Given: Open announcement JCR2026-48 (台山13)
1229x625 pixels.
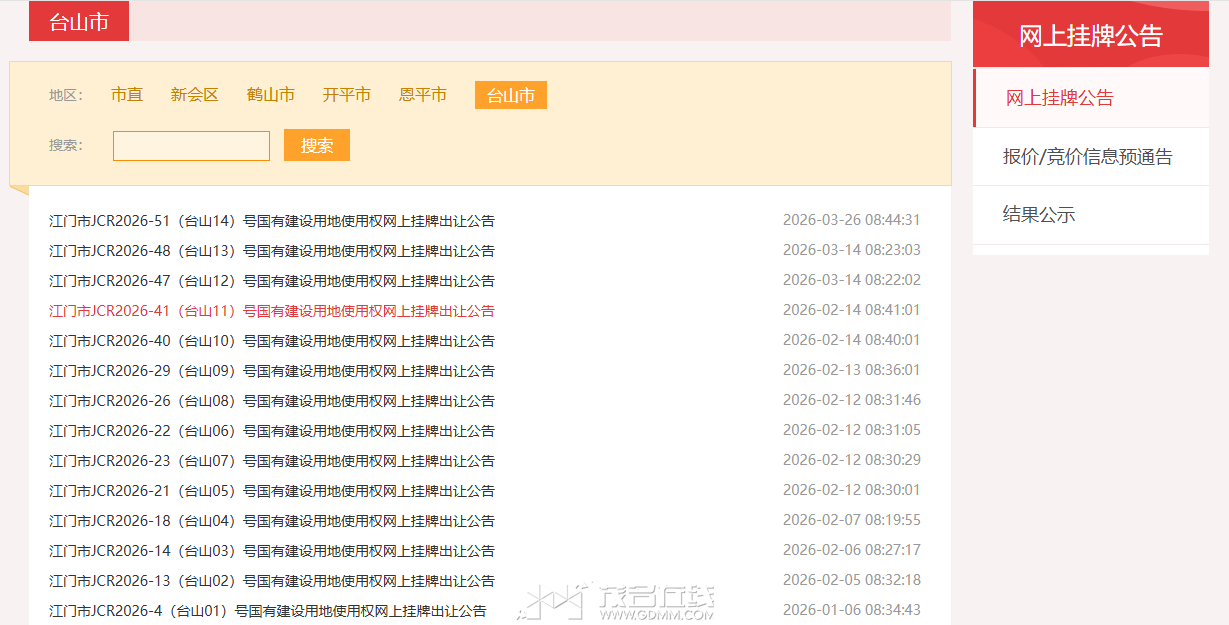Looking at the screenshot, I should coord(272,251).
